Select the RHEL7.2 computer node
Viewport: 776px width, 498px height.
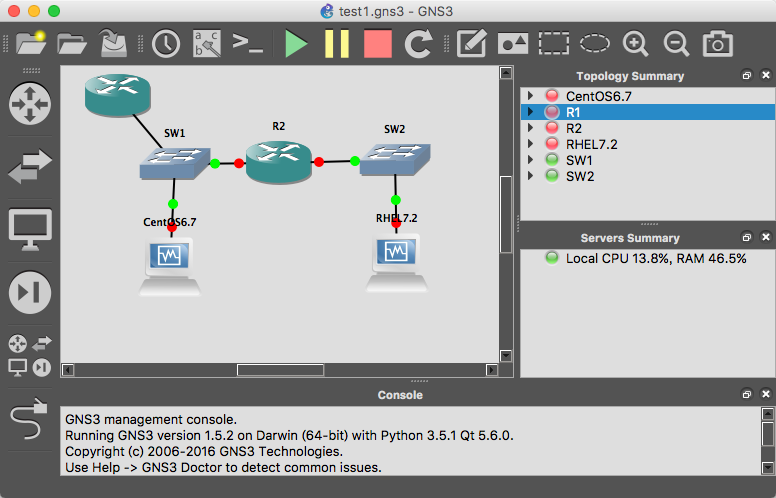tap(396, 263)
